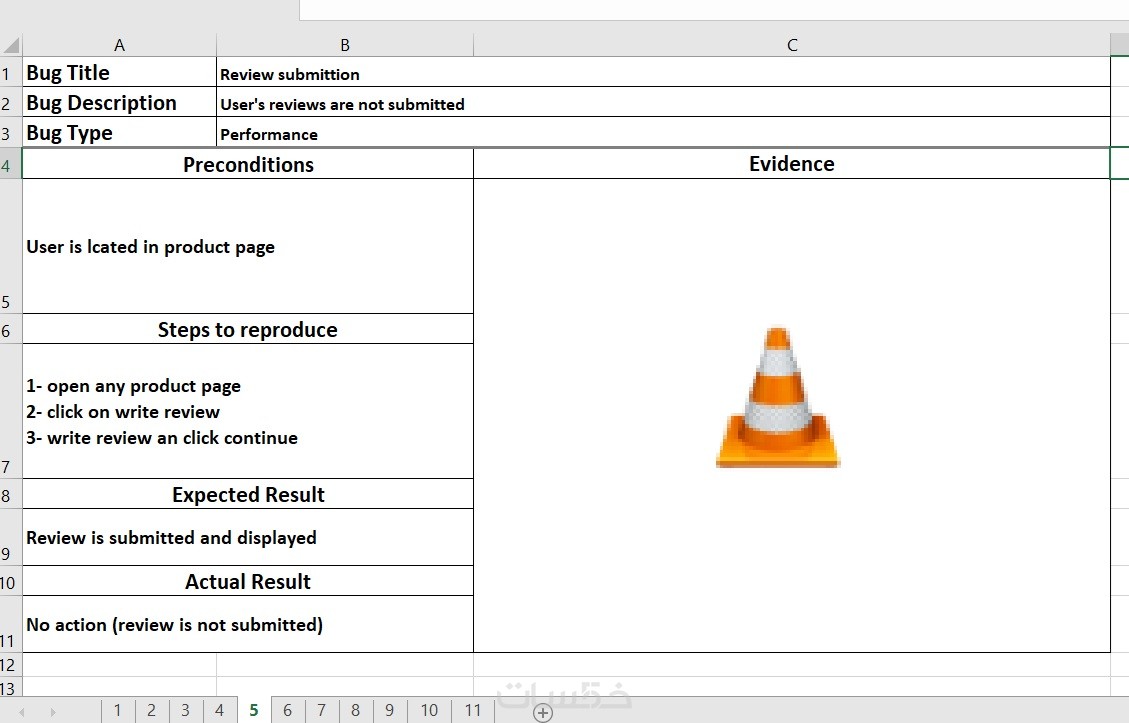Select row 13 header
This screenshot has height=723, width=1129.
pyautogui.click(x=11, y=687)
